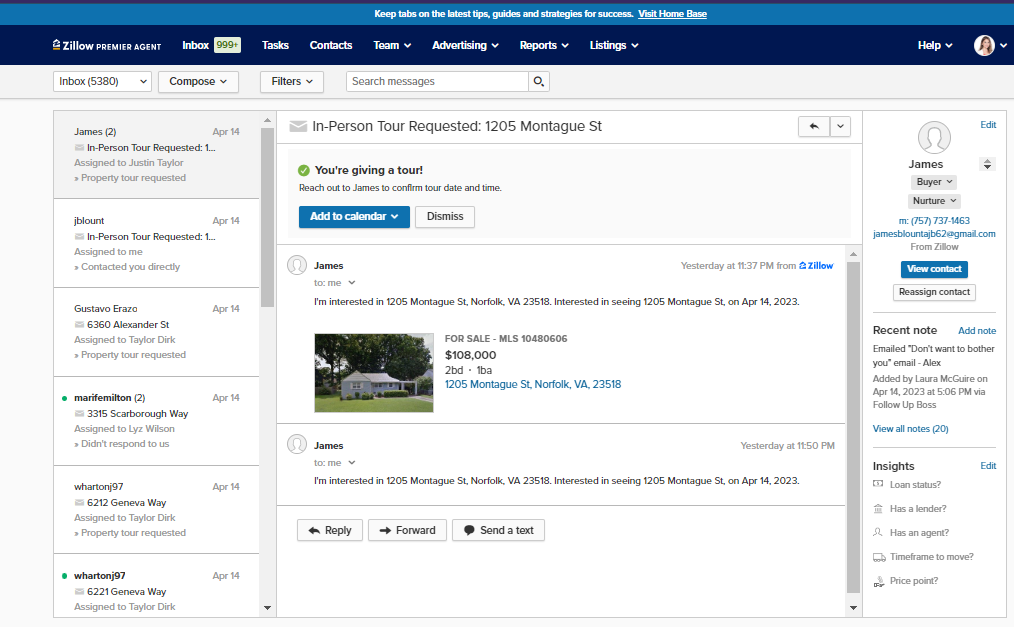This screenshot has height=627, width=1014.
Task: Click the Price point insight icon
Action: [x=878, y=581]
